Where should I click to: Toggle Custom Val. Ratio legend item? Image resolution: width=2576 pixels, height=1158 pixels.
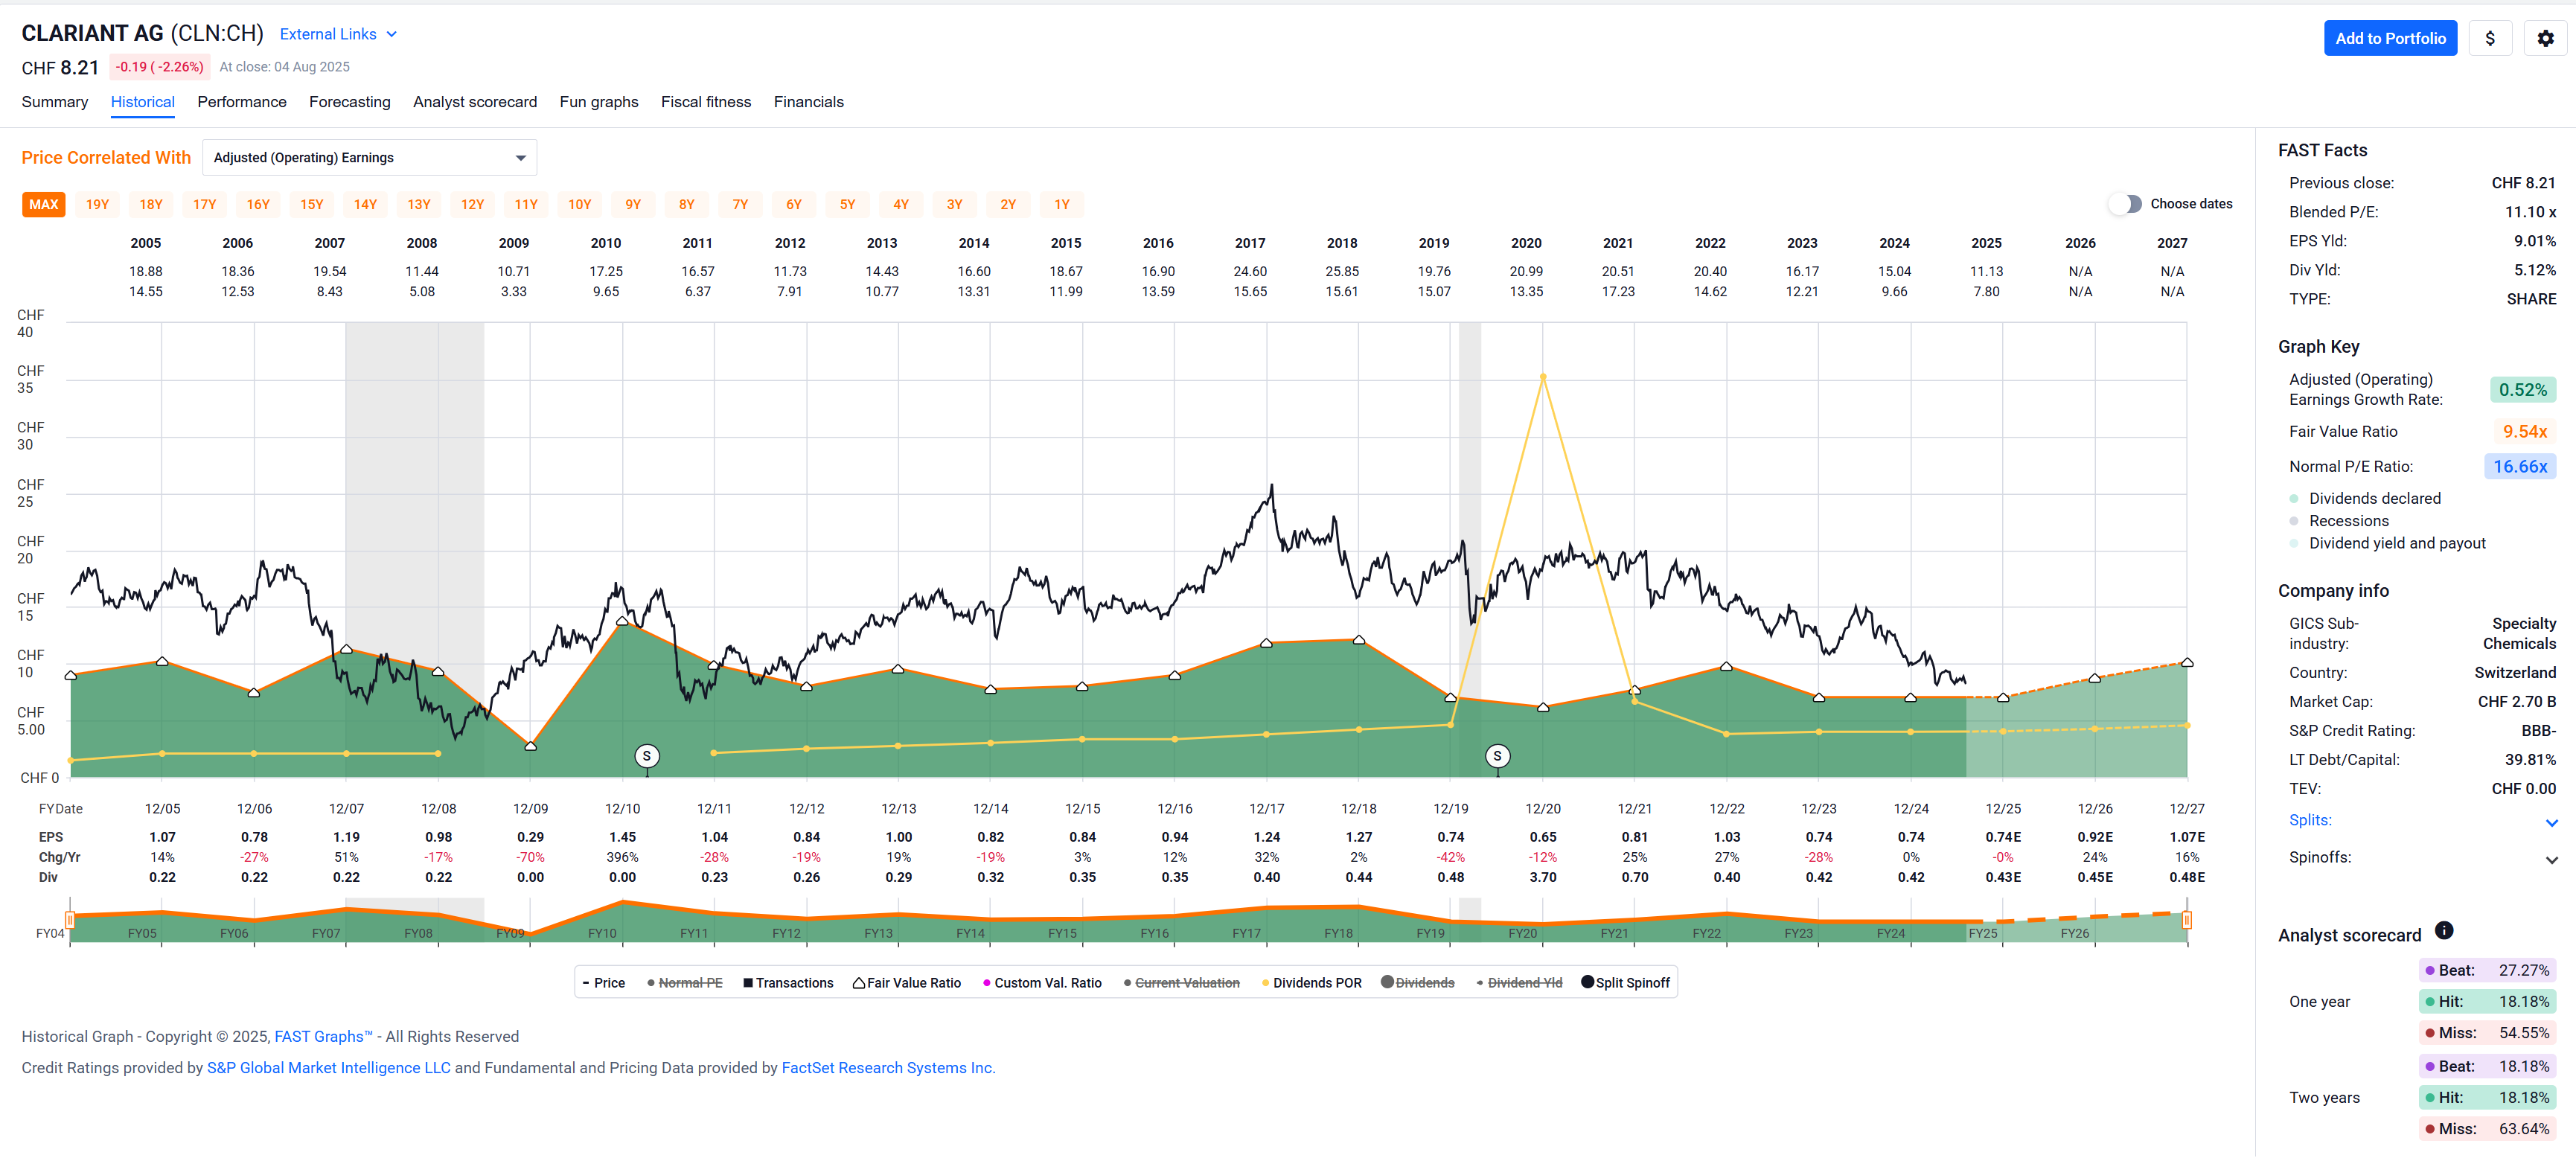click(x=1042, y=983)
